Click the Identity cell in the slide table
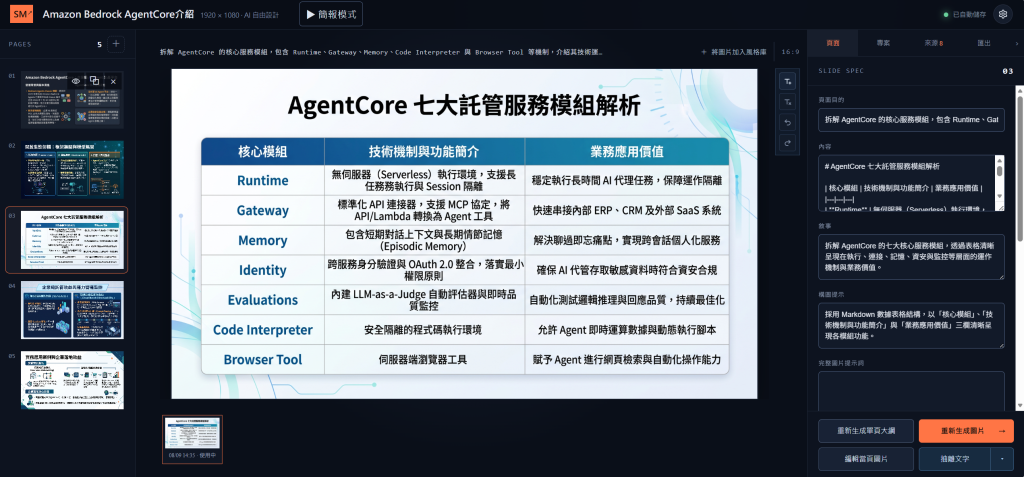 (x=263, y=270)
